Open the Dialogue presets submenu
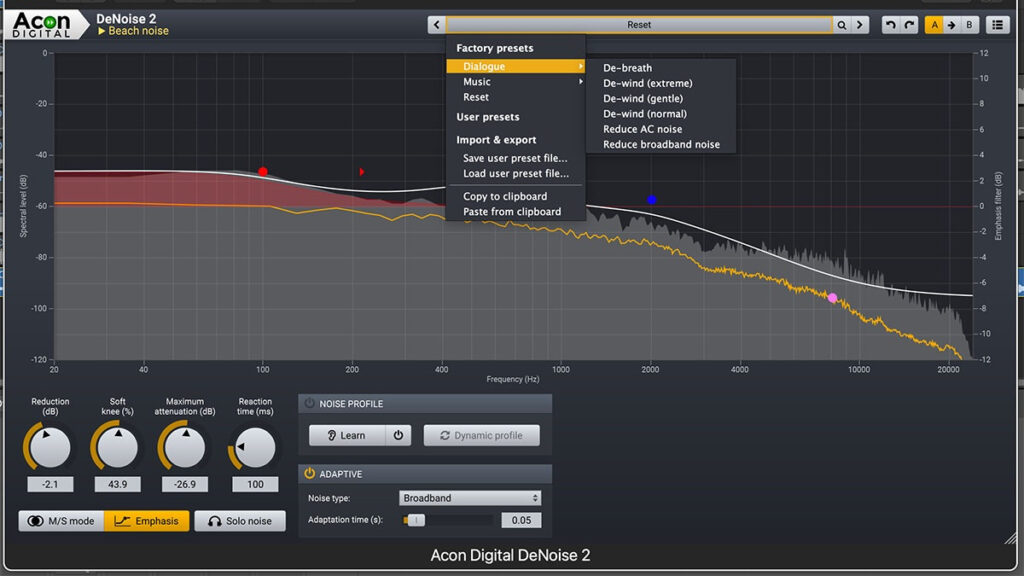The height and width of the screenshot is (576, 1024). pyautogui.click(x=516, y=67)
